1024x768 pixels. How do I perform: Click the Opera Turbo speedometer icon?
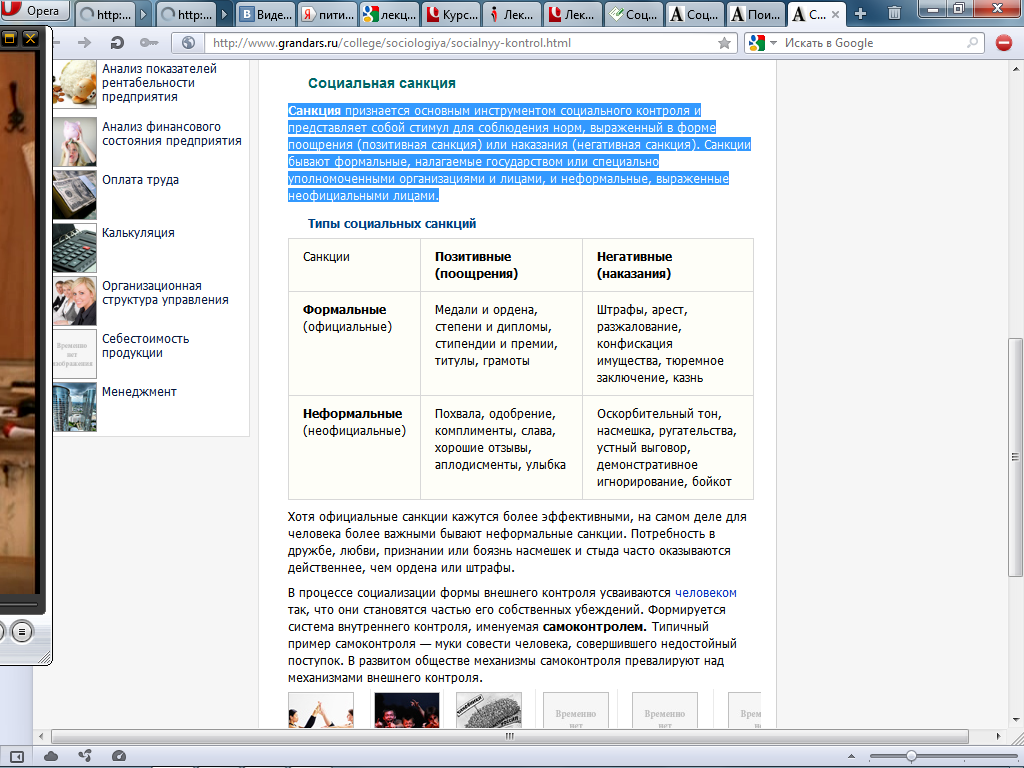coord(119,756)
